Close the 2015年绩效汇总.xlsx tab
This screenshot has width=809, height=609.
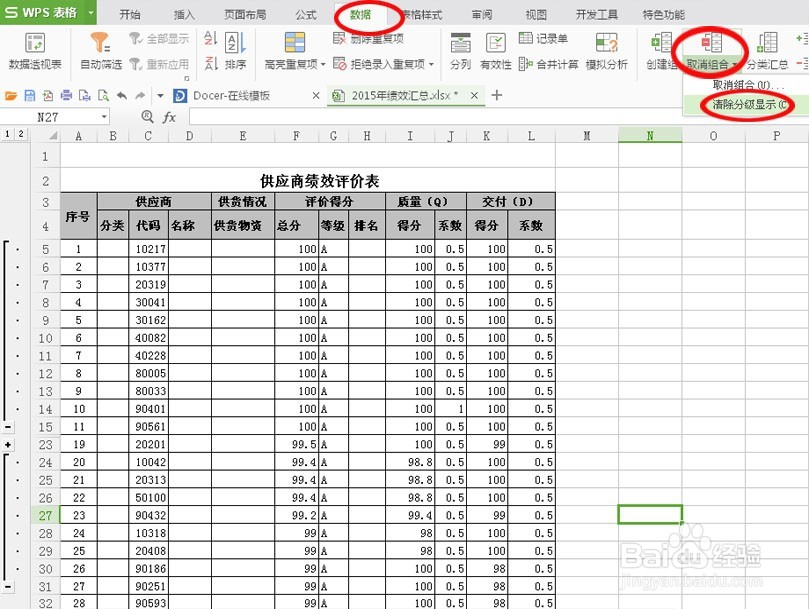pyautogui.click(x=474, y=96)
